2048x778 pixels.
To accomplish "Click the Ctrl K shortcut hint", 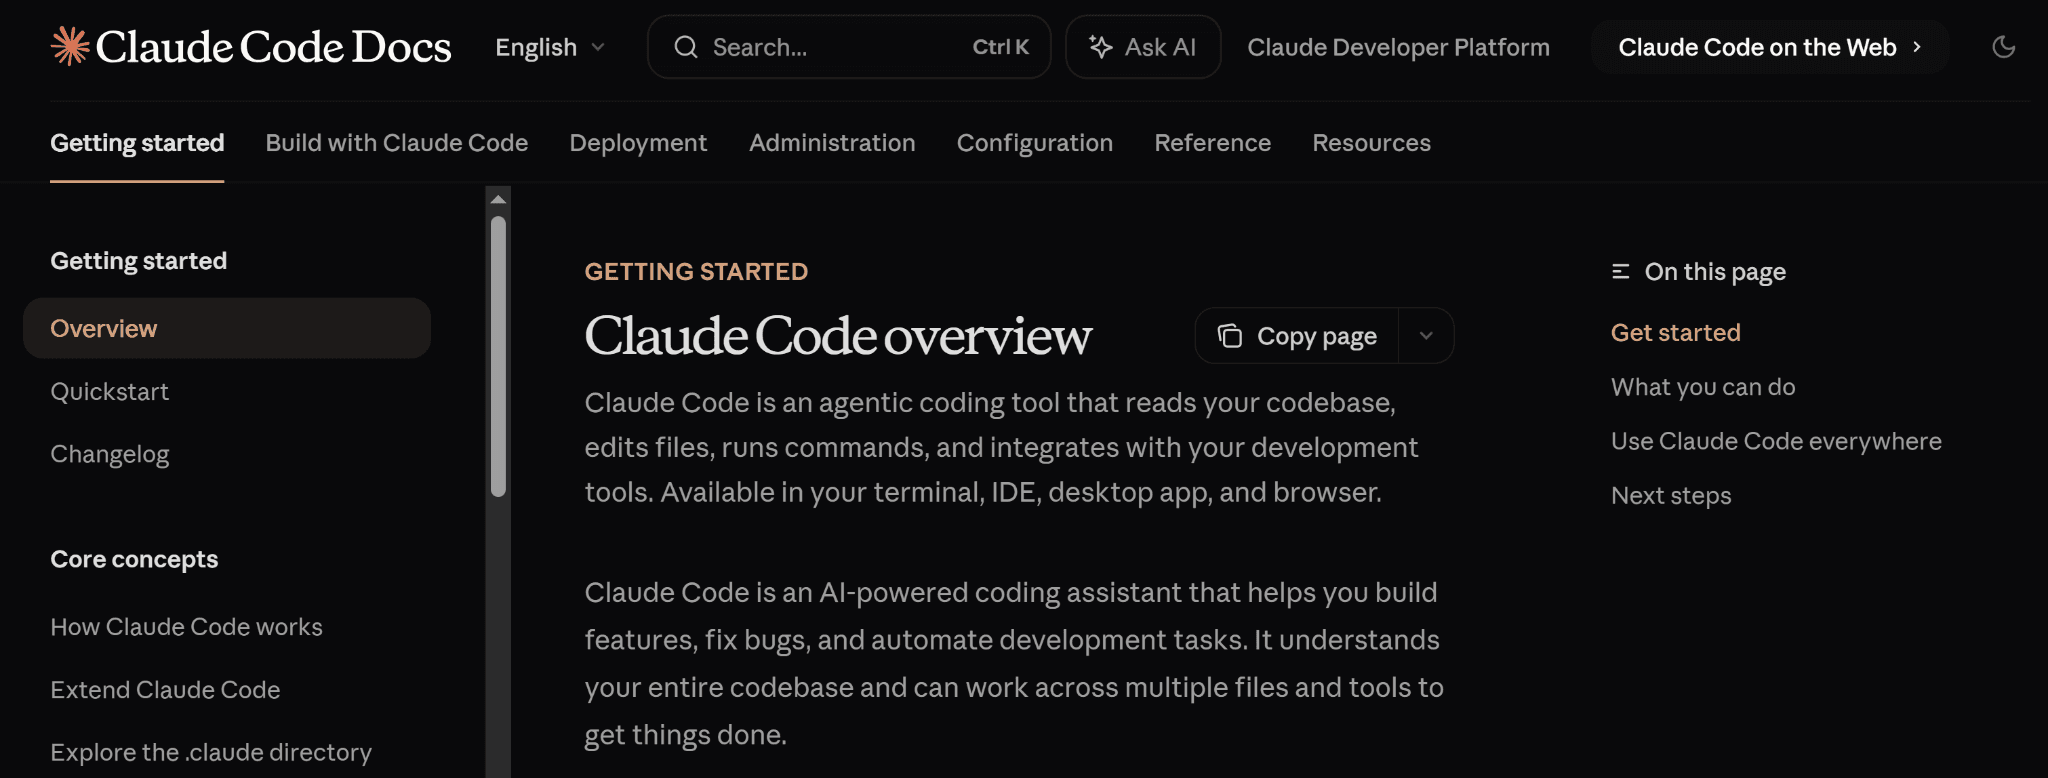I will coord(1000,47).
